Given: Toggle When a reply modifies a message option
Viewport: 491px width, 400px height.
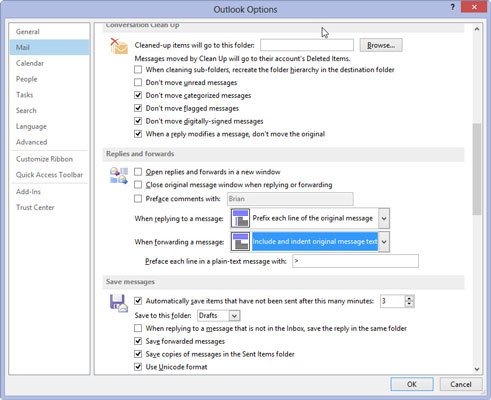Looking at the screenshot, I should pos(138,134).
